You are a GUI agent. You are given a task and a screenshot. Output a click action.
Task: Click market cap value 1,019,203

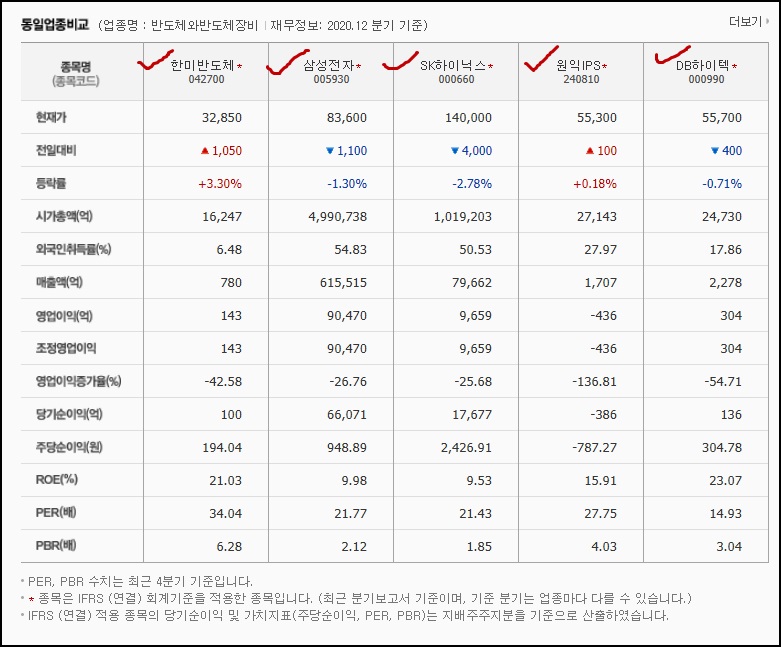pos(463,217)
